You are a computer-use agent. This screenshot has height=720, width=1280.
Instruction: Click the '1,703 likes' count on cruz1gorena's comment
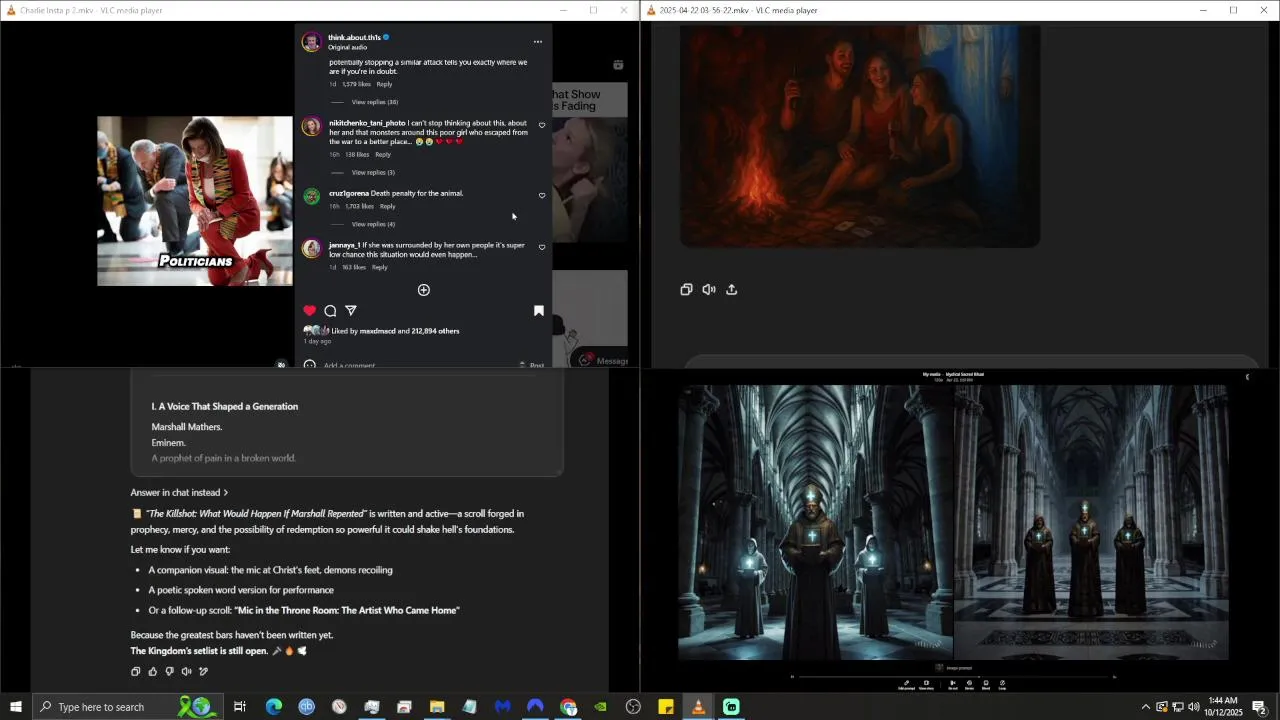pyautogui.click(x=359, y=206)
